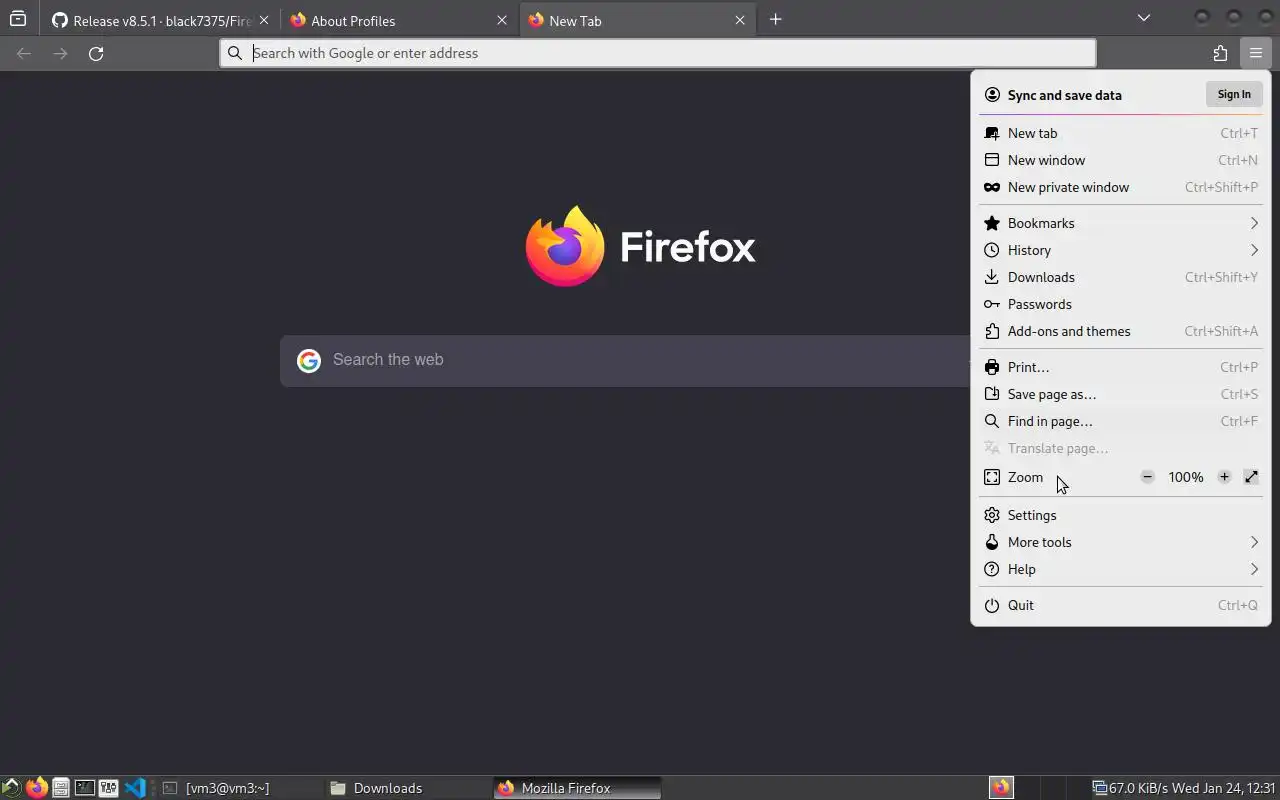This screenshot has width=1280, height=800.
Task: Choose New window from the menu
Action: click(1121, 160)
